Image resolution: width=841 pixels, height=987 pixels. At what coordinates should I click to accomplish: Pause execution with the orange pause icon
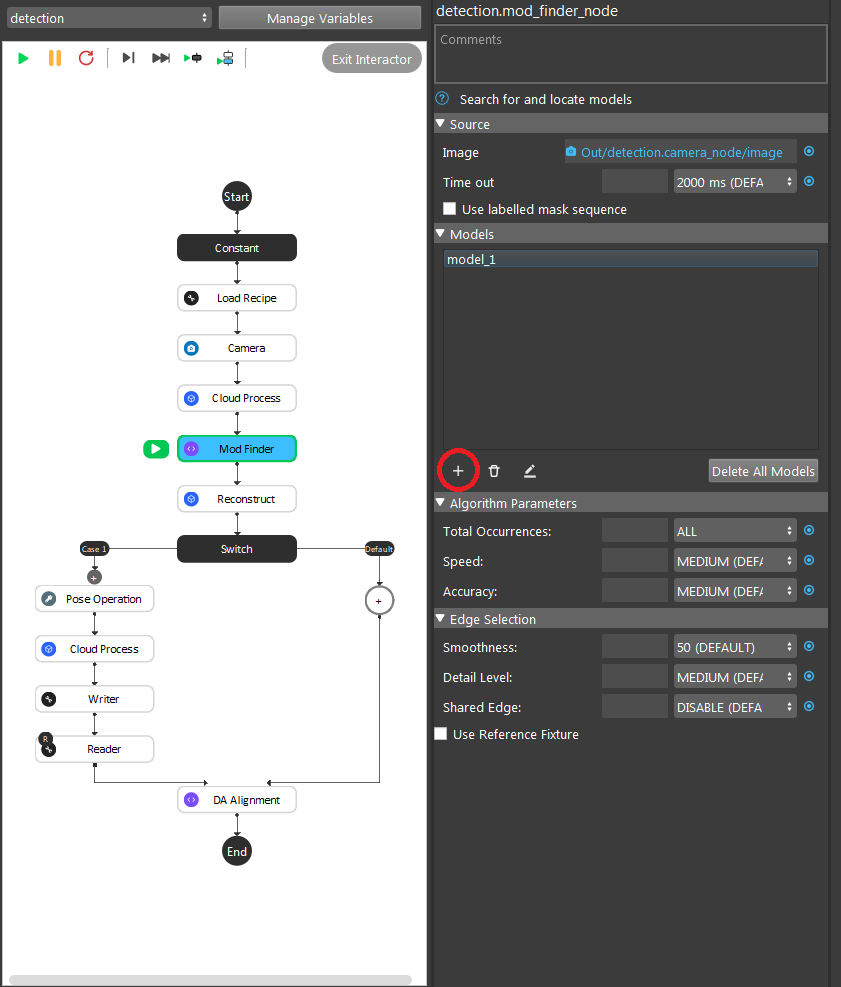pos(55,59)
